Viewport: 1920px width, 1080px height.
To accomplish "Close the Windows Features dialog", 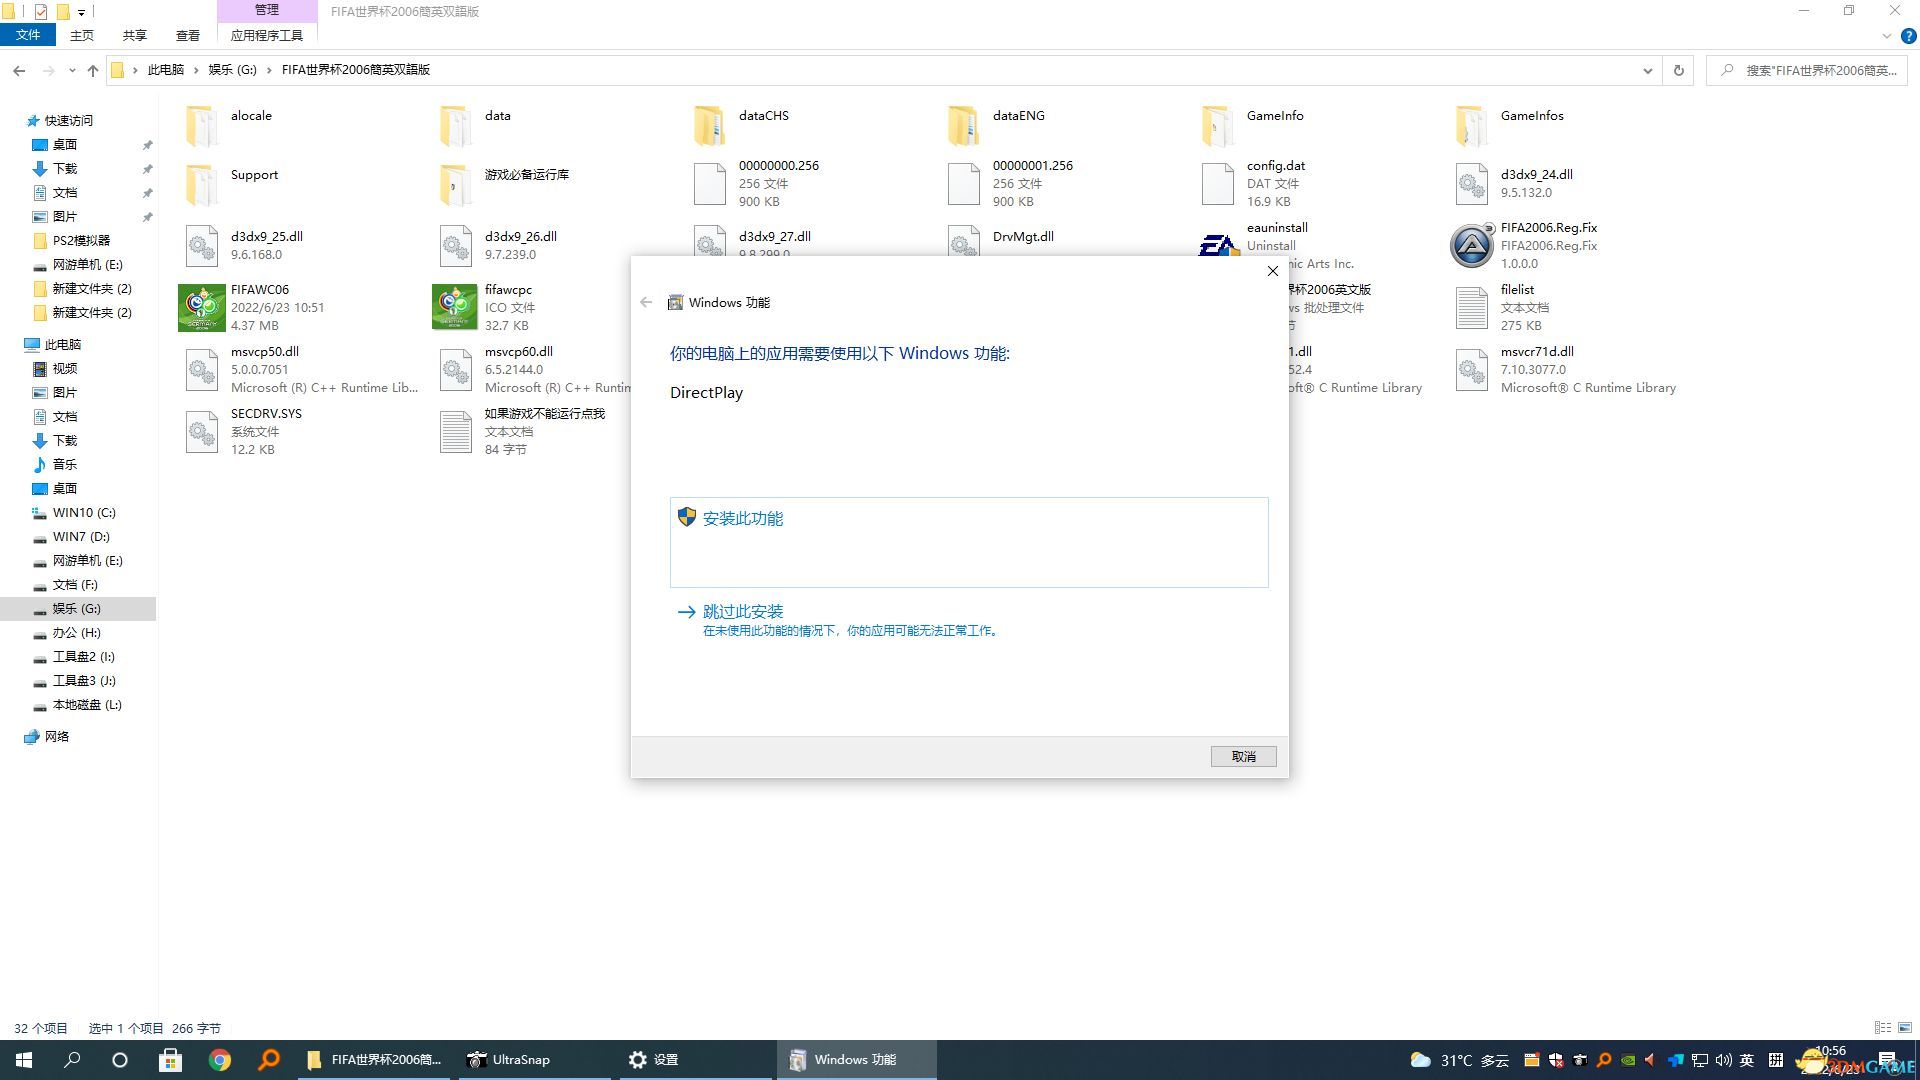I will coord(1272,271).
